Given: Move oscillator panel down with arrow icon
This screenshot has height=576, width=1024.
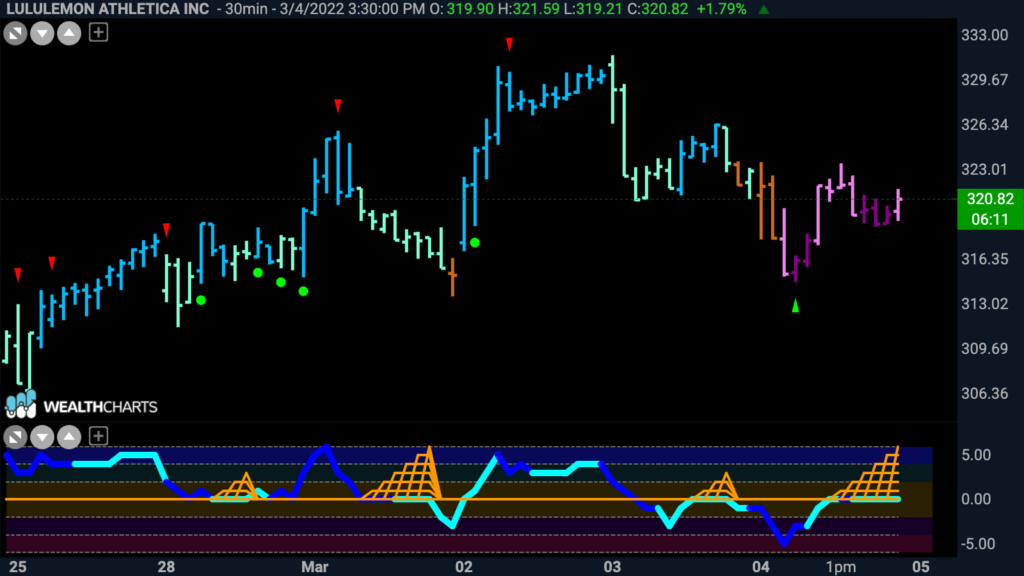Looking at the screenshot, I should point(42,436).
